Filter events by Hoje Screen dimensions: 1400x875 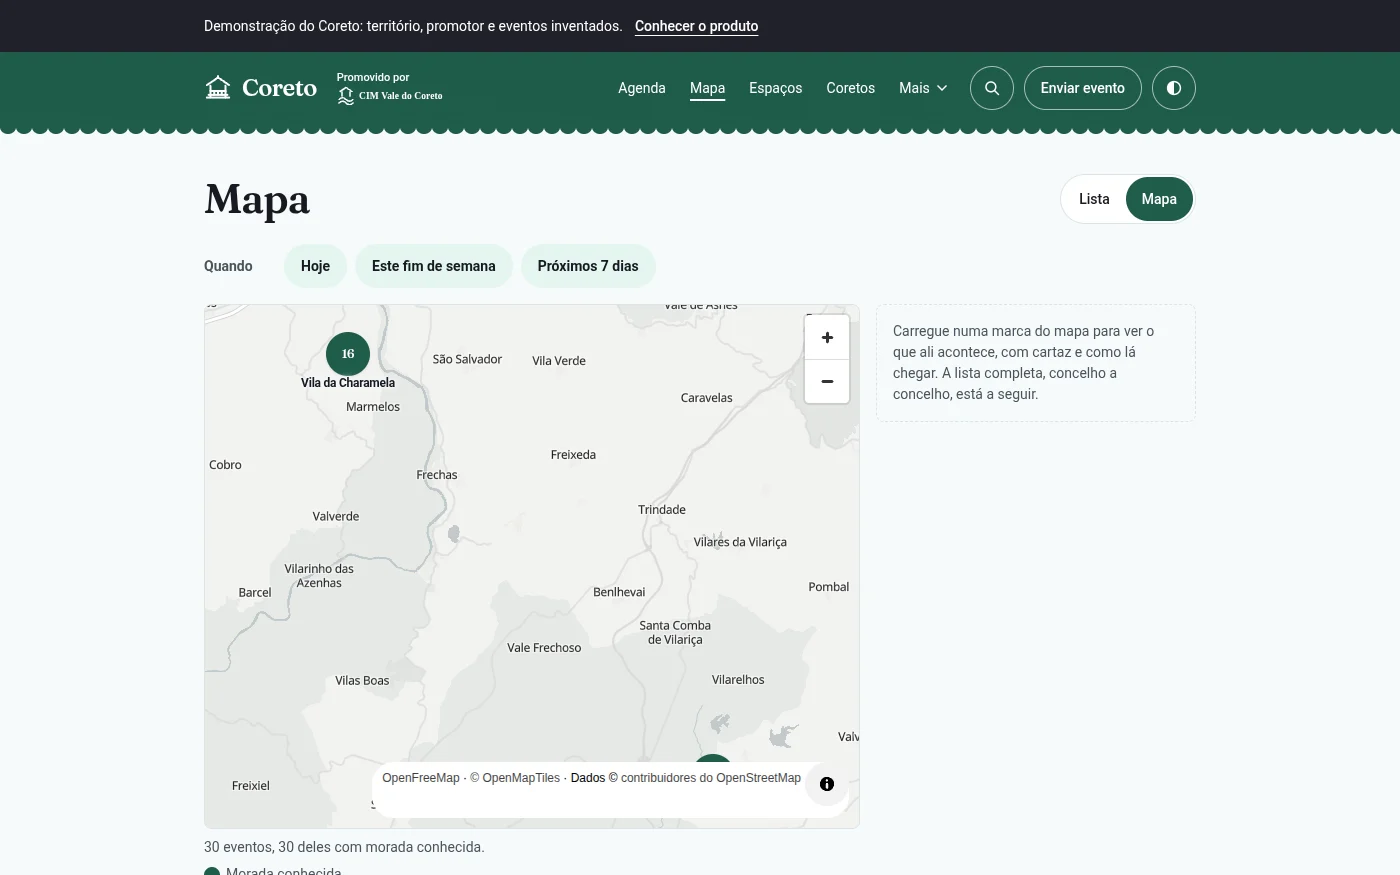(x=315, y=266)
